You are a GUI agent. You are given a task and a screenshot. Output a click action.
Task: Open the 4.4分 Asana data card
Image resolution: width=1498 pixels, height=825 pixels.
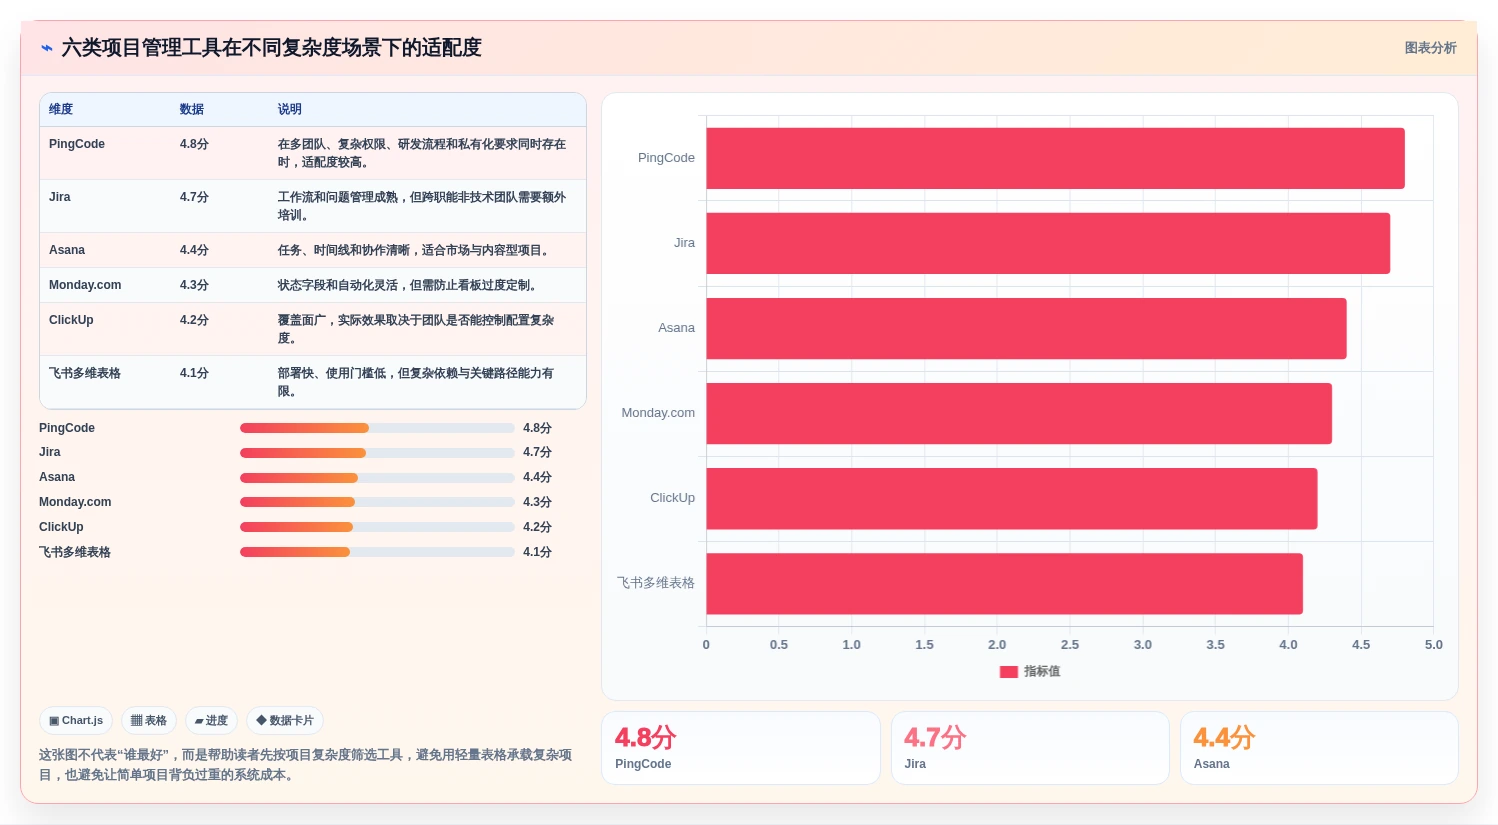(1319, 748)
